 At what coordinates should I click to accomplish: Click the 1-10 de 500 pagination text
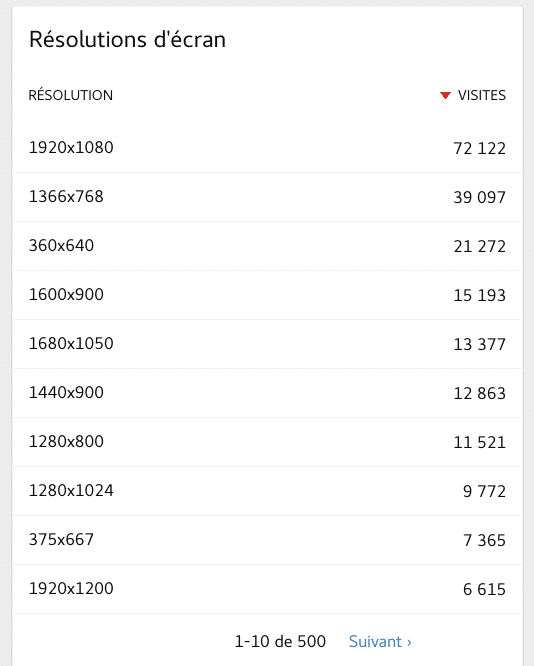click(280, 641)
